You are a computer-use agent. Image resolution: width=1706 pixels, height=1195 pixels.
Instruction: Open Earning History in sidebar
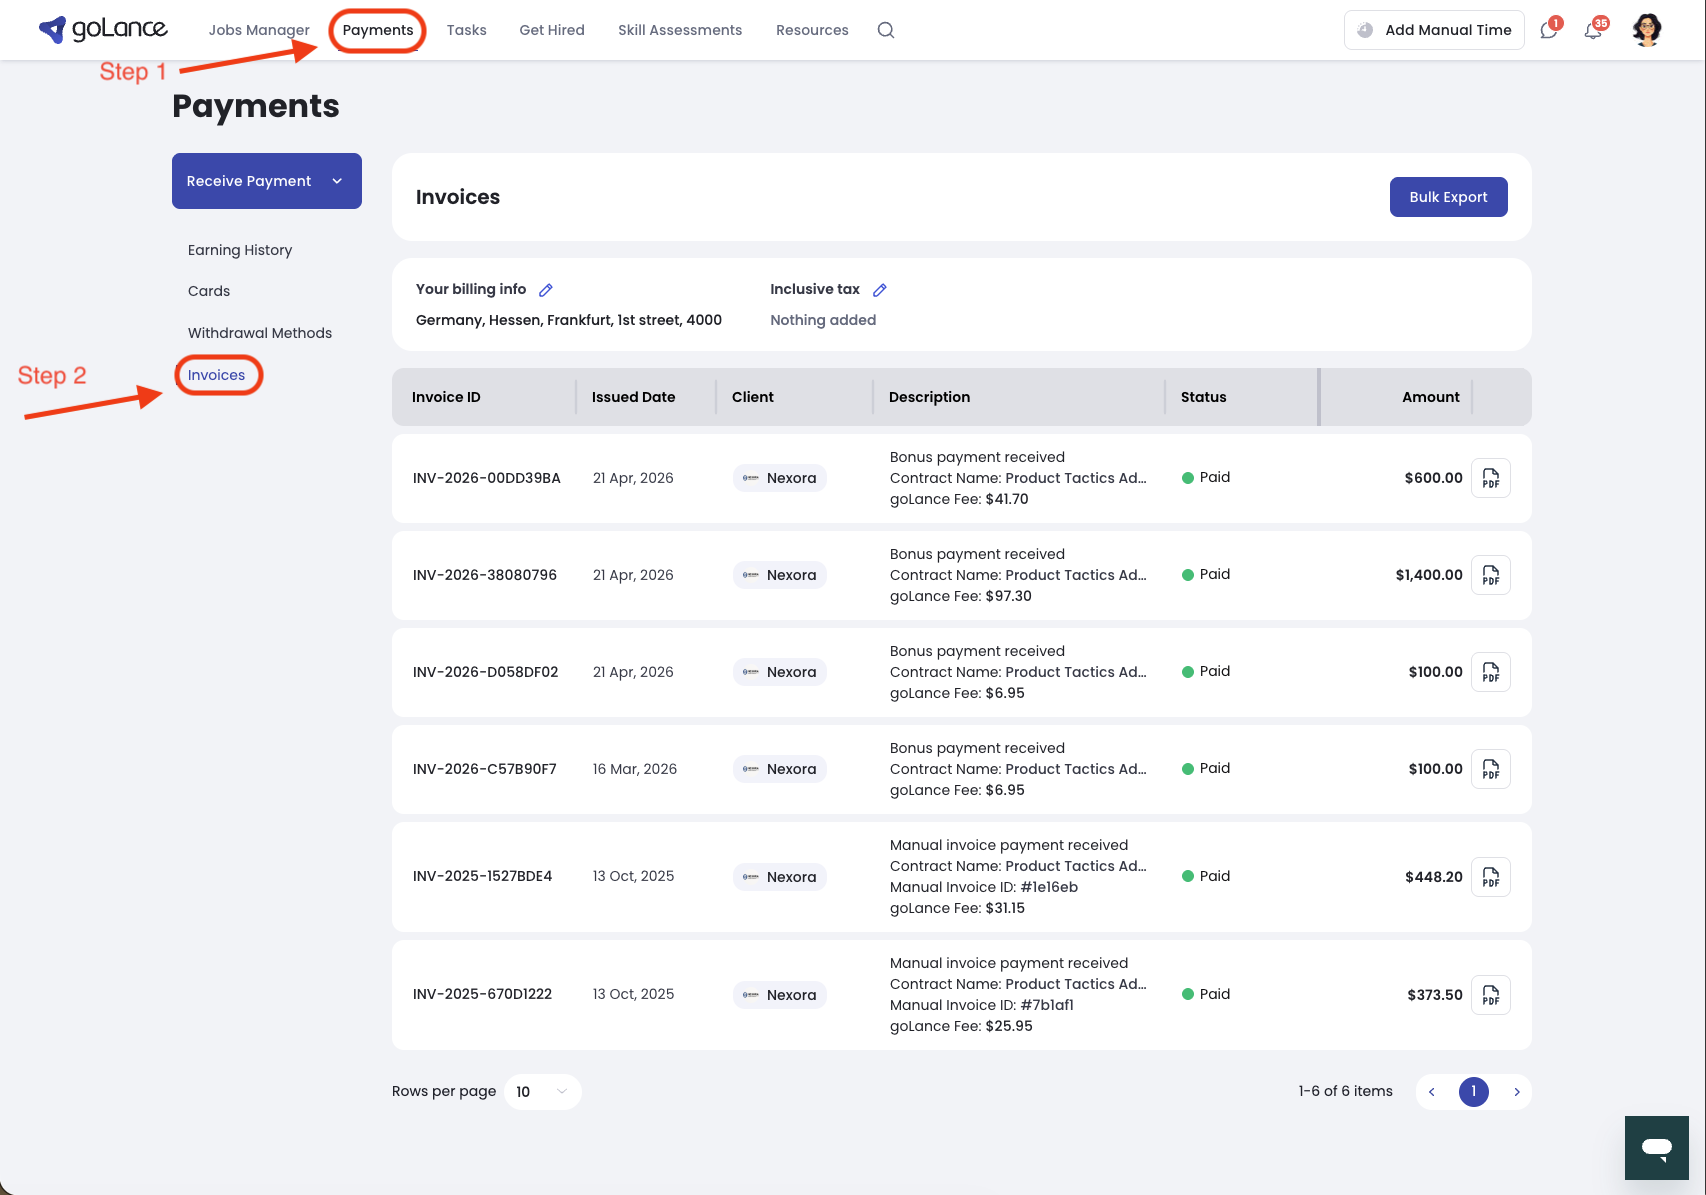240,250
